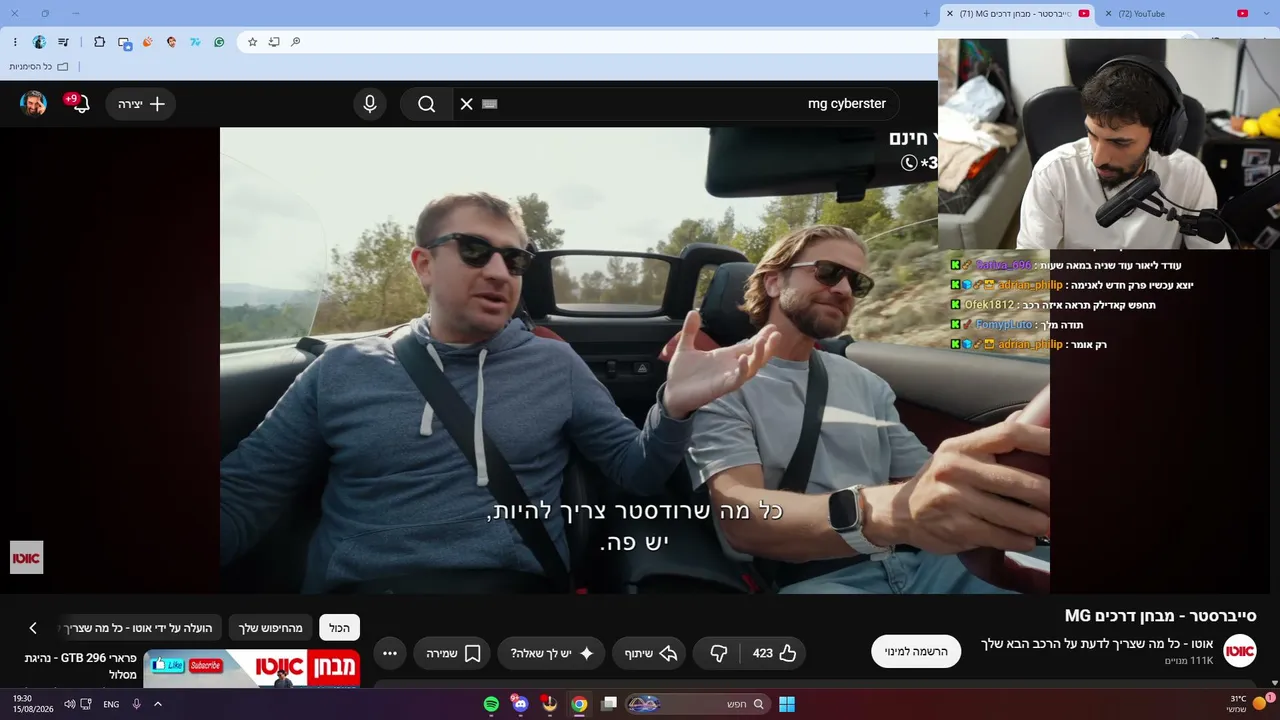Open the on-screen keyboard in search box
Screen dimensions: 1280x720
click(489, 104)
